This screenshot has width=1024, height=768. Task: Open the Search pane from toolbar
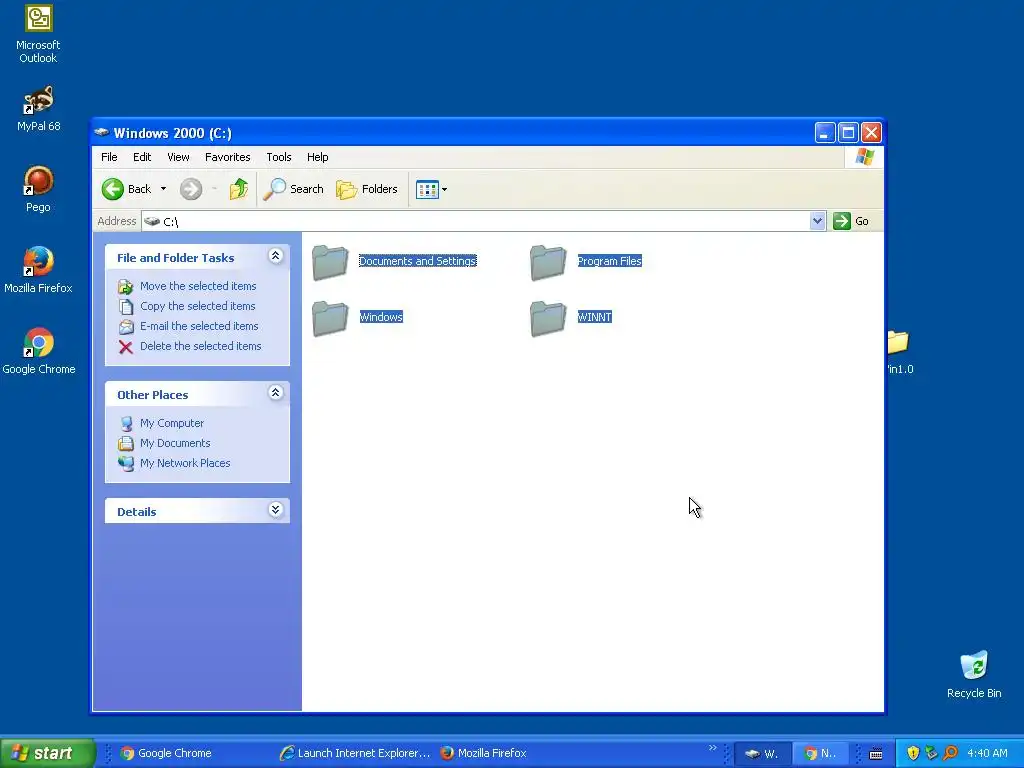293,189
